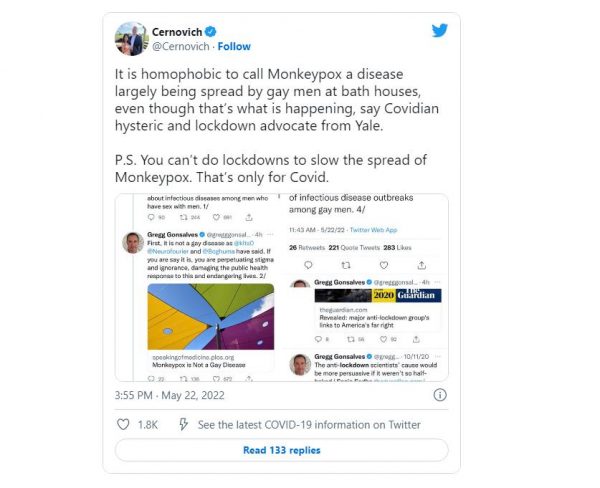Open the tweet info circle icon
Image resolution: width=600 pixels, height=488 pixels.
(440, 395)
